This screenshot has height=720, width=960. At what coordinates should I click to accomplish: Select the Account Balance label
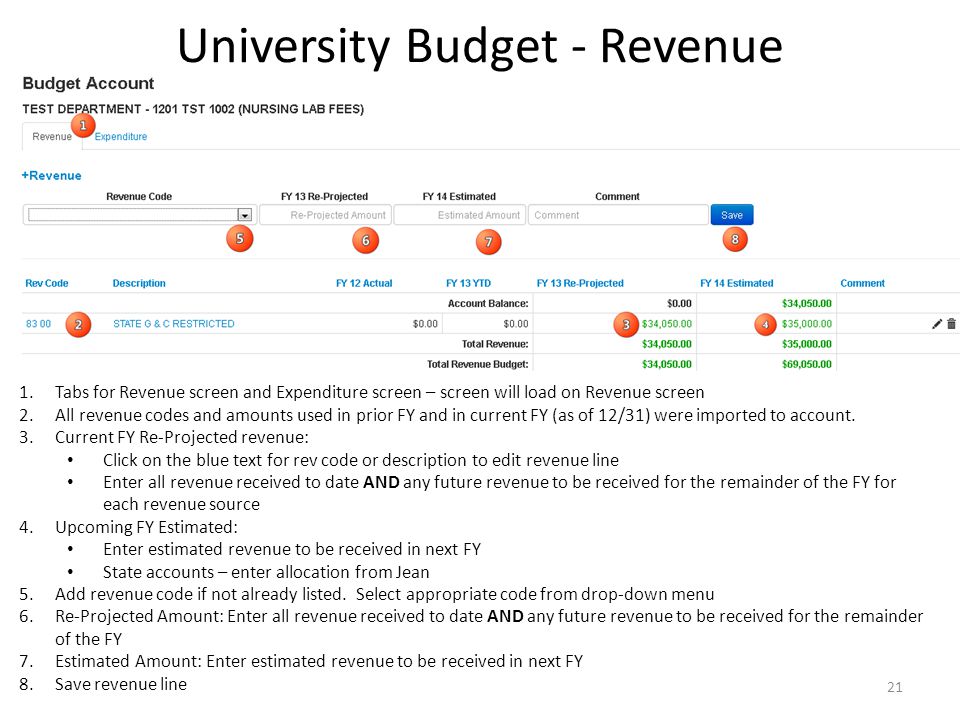tap(488, 304)
